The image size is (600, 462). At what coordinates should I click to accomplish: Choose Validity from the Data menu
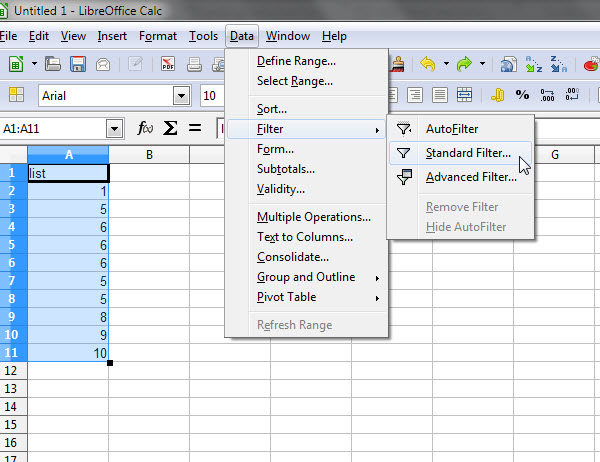(306, 189)
